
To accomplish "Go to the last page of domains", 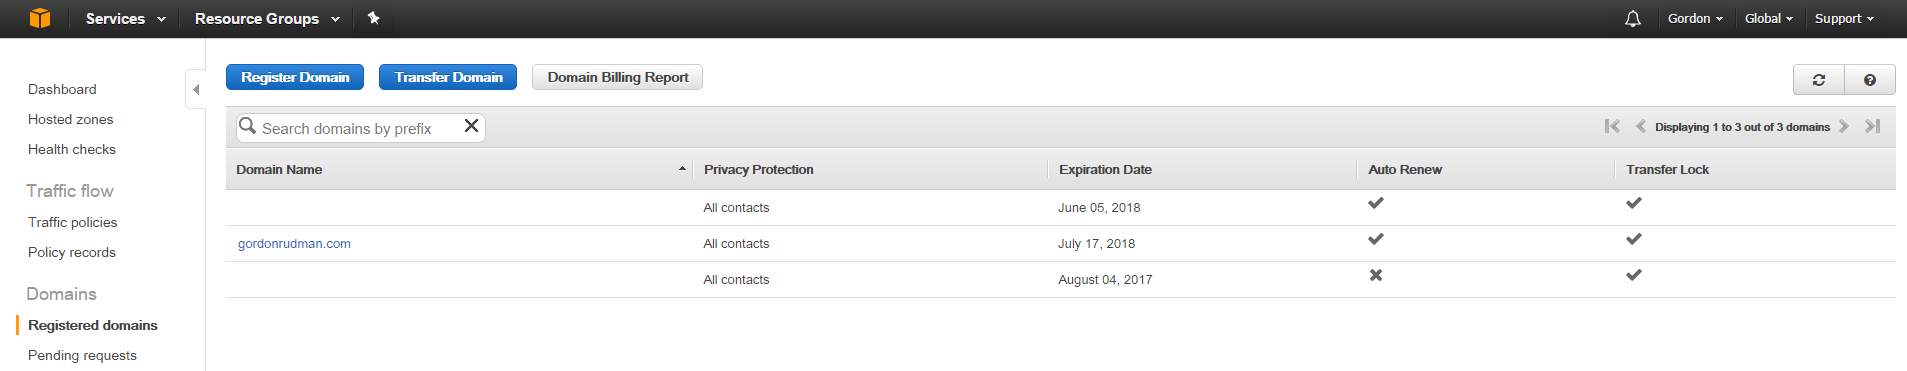I will click(1873, 126).
